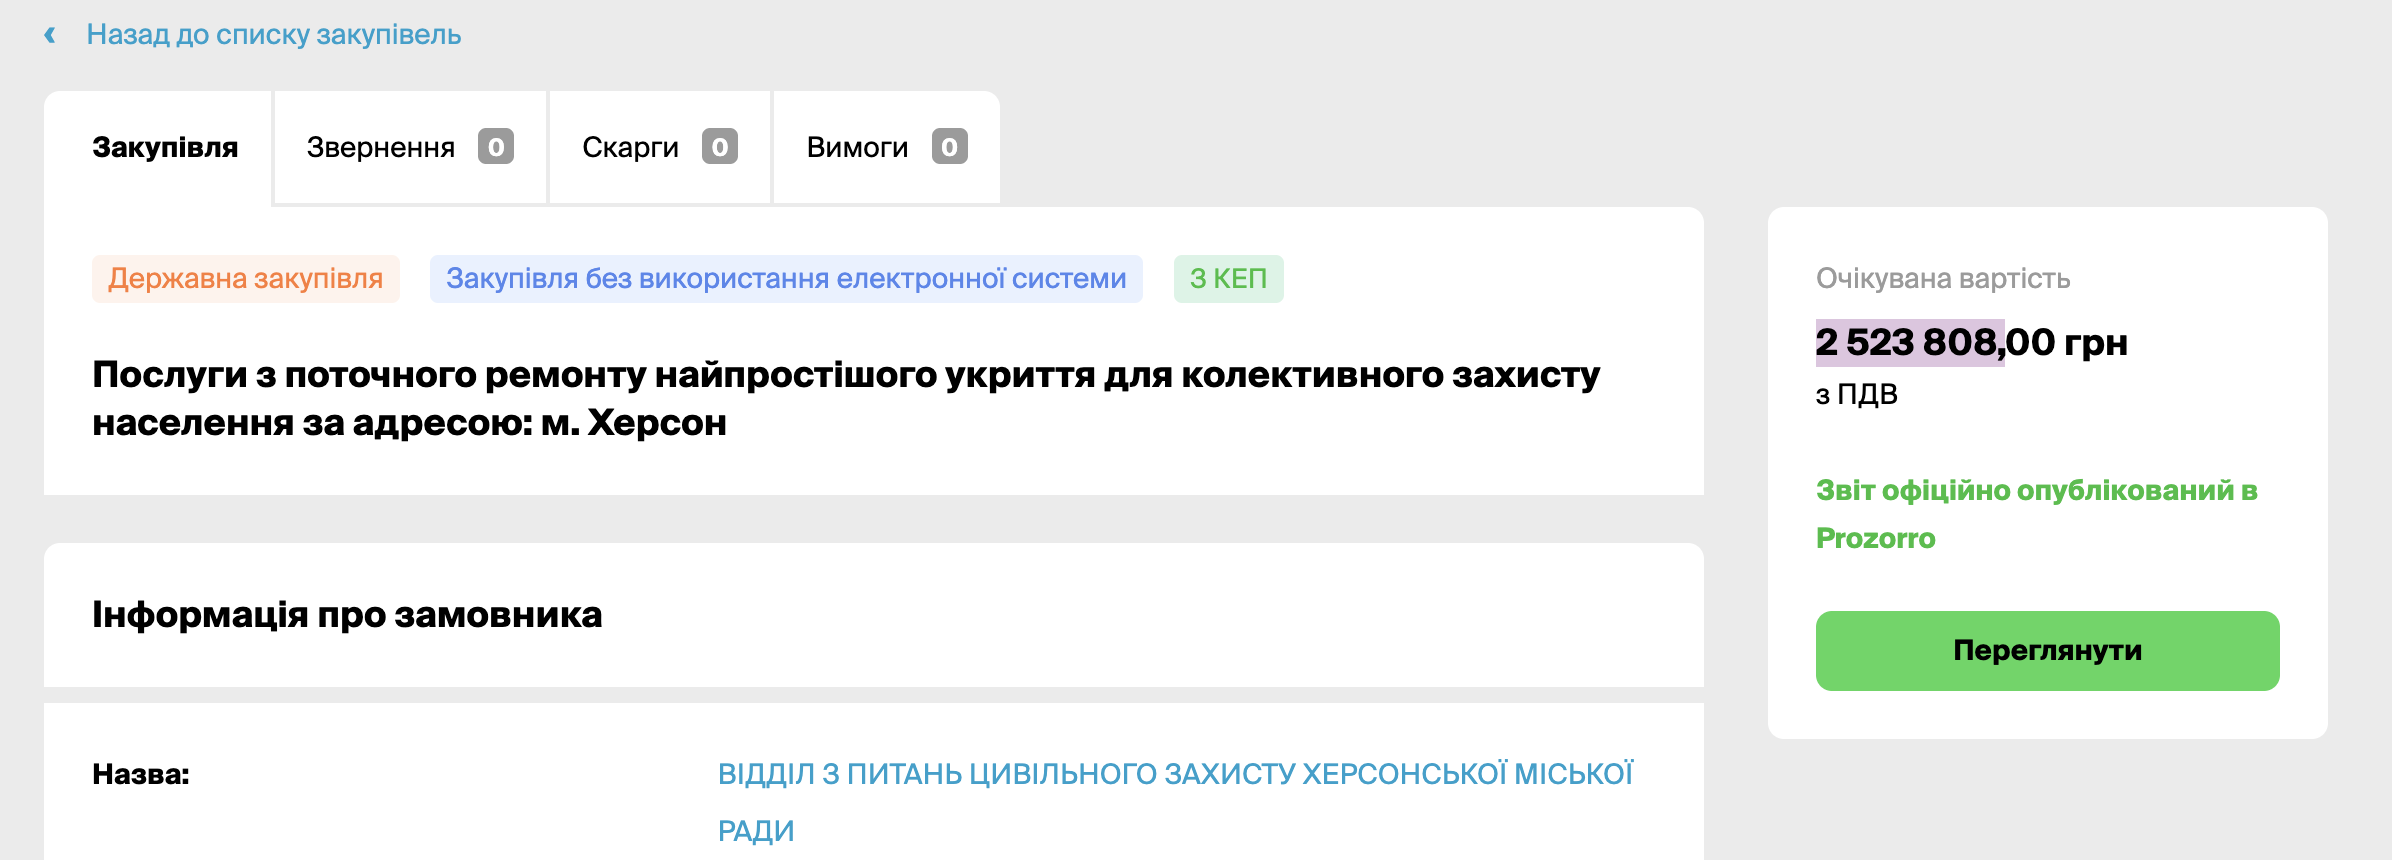Click 'Звіт офіційно опублікований в Prozorro' text
The height and width of the screenshot is (860, 2392).
click(2035, 513)
